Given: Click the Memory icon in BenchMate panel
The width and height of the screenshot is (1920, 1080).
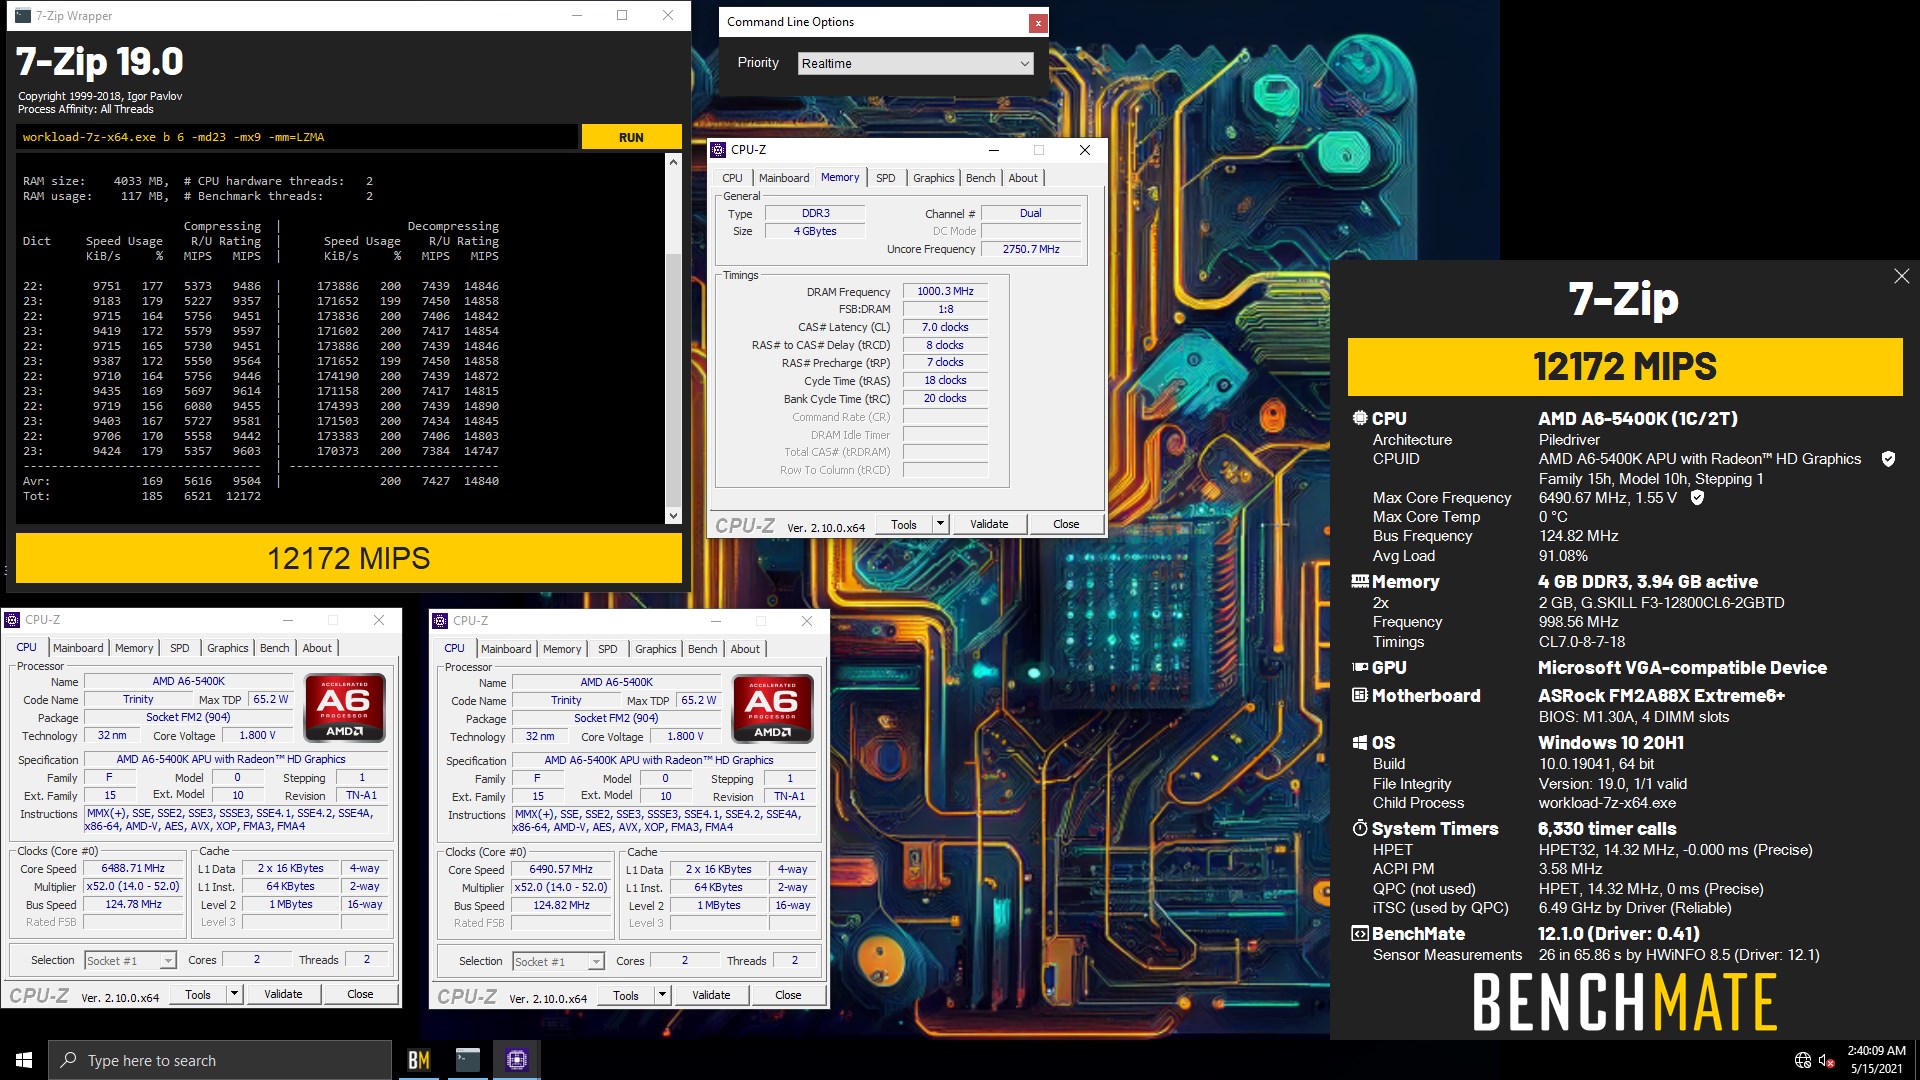Looking at the screenshot, I should click(x=1359, y=581).
